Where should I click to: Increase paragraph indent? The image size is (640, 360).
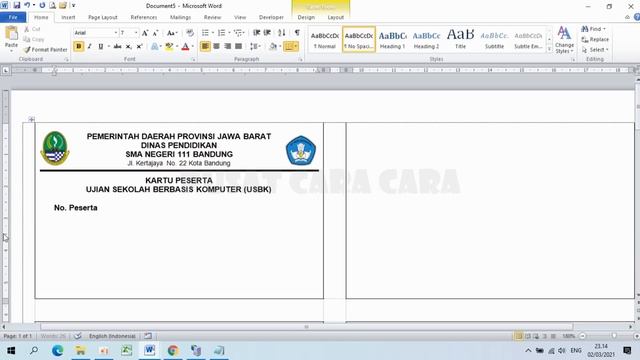(x=267, y=33)
